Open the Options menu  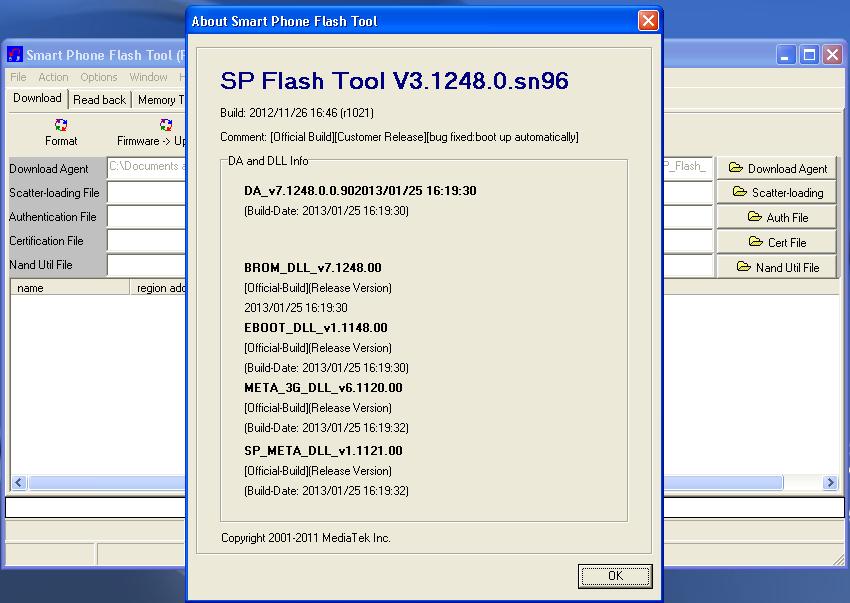(99, 77)
